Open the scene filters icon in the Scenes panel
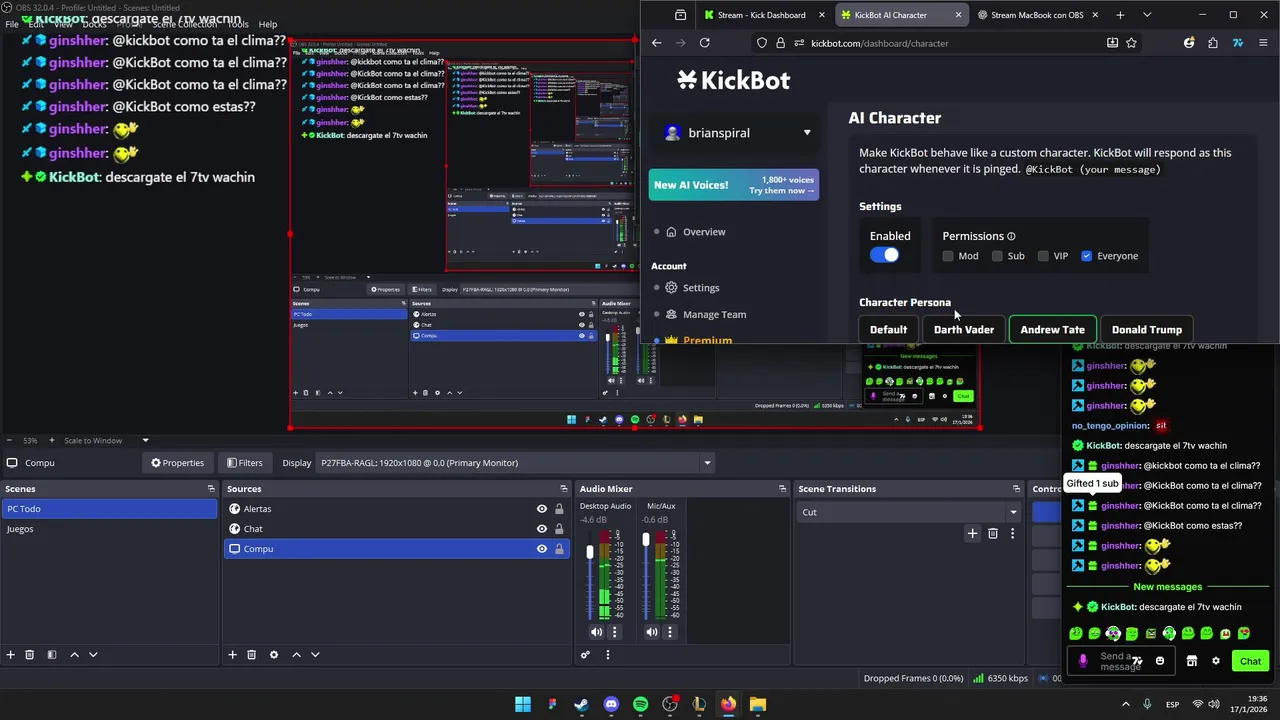The height and width of the screenshot is (720, 1280). [51, 655]
